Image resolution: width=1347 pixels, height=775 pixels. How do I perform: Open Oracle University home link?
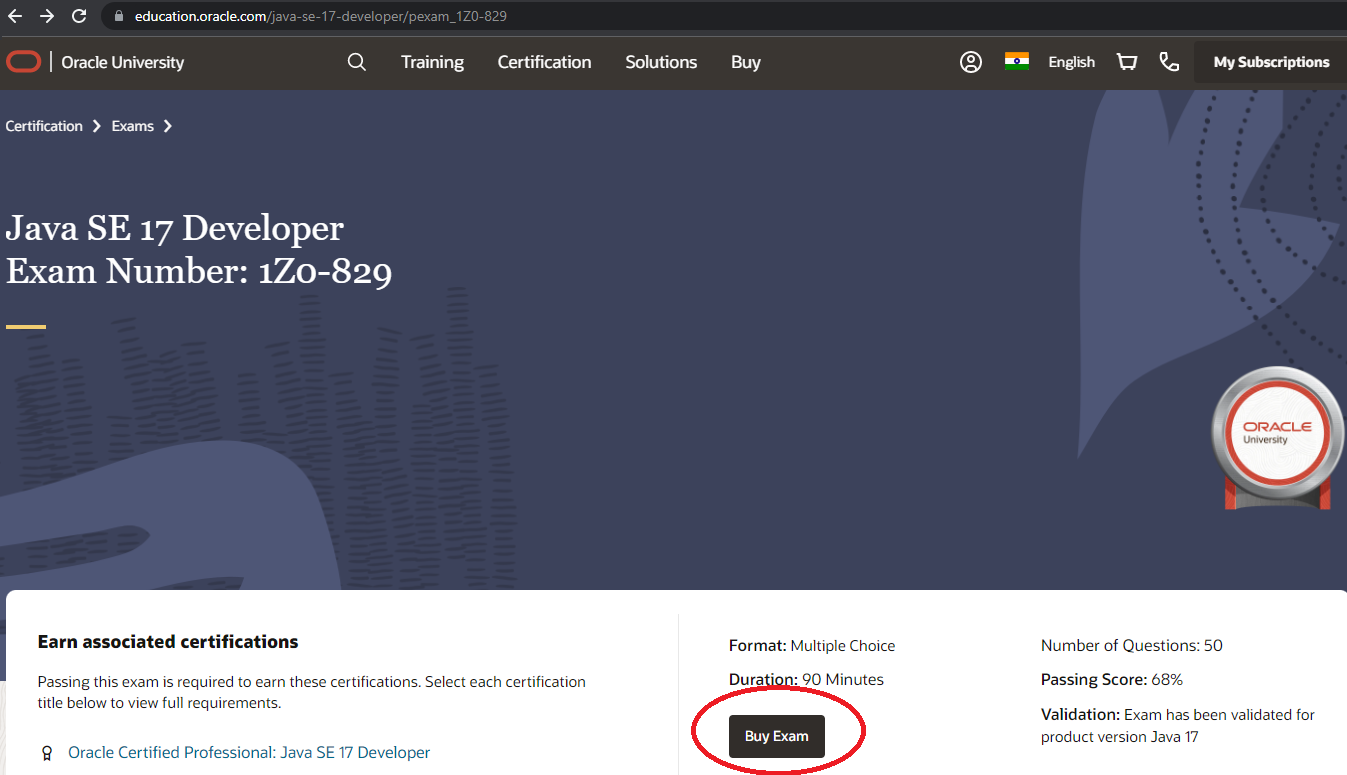pos(123,62)
